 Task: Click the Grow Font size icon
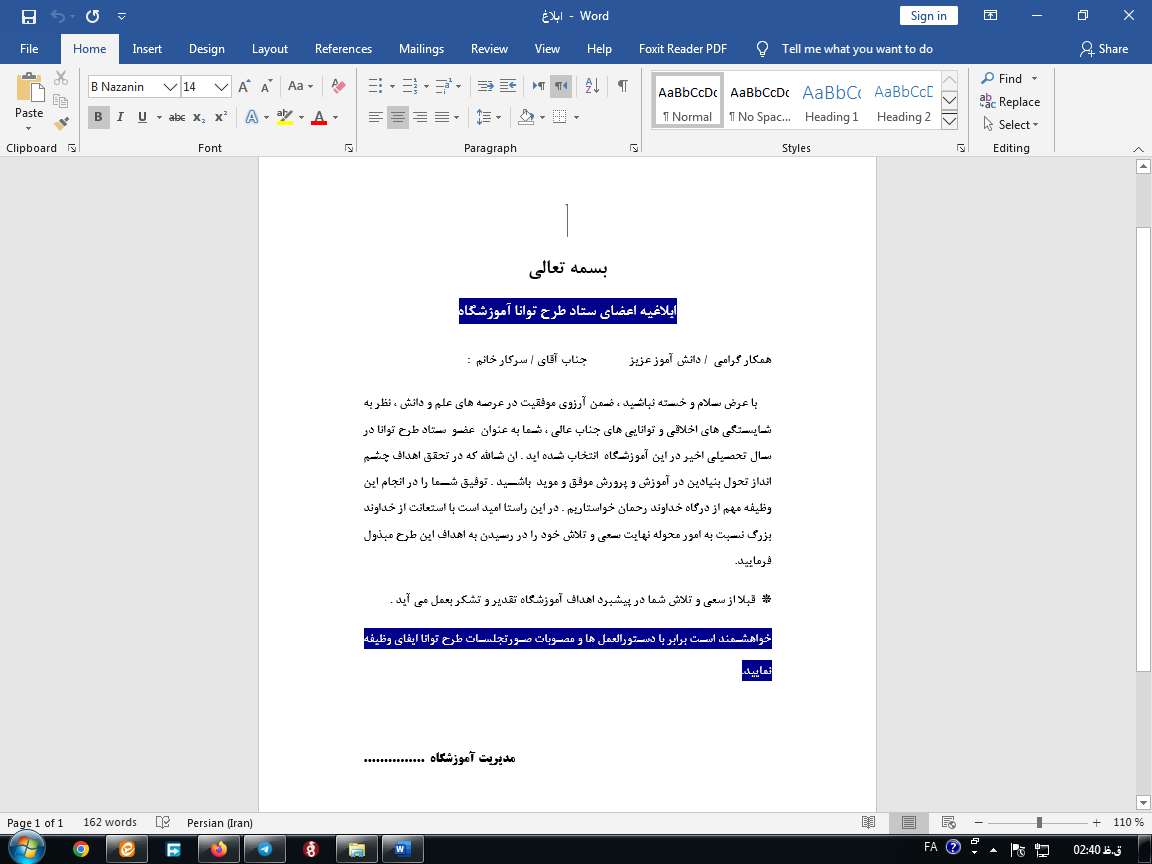point(244,87)
